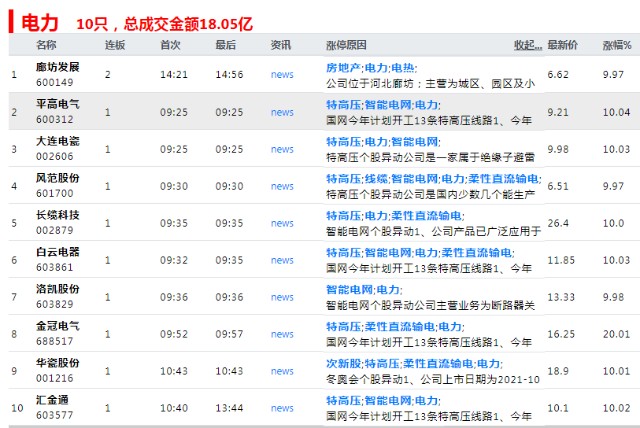
Task: Collapse reasons via 收起 link
Action: point(528,45)
